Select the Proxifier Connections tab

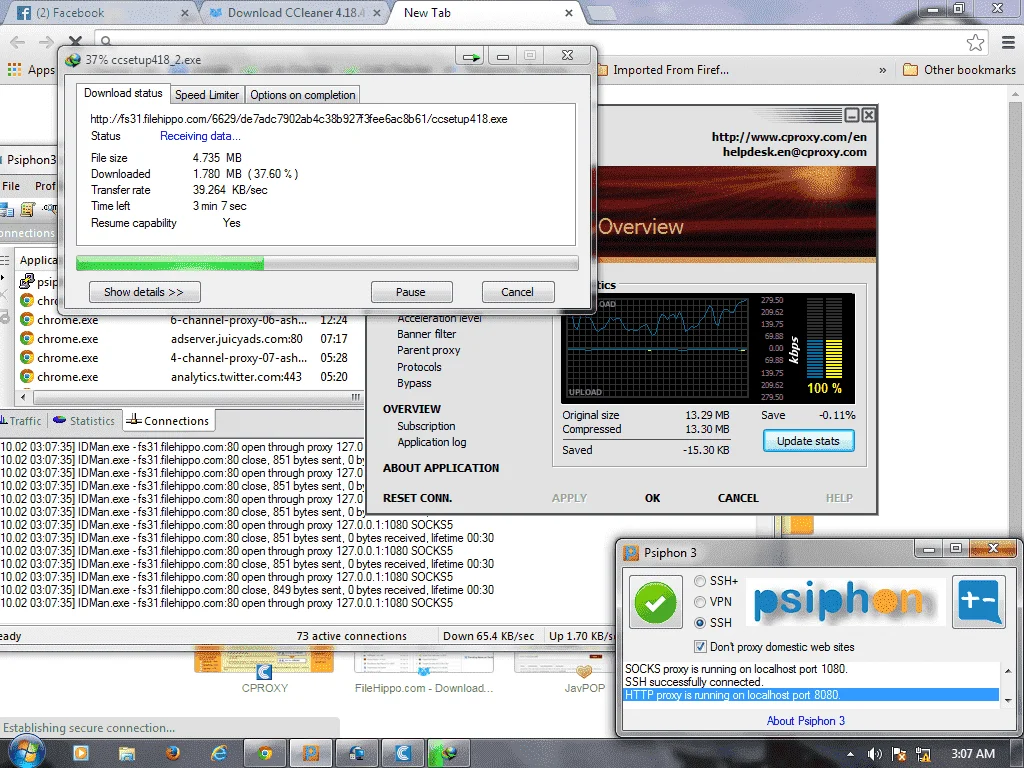click(x=168, y=421)
